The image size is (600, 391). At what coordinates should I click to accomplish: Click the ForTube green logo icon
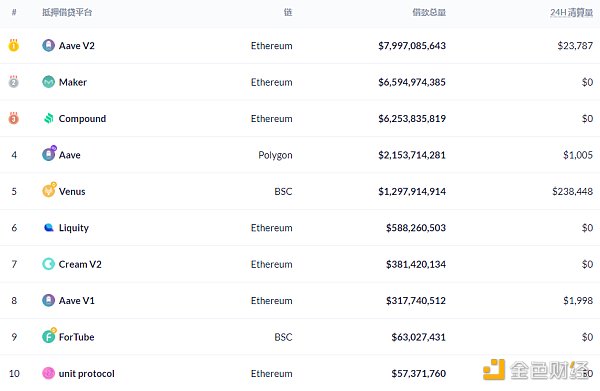[49, 336]
